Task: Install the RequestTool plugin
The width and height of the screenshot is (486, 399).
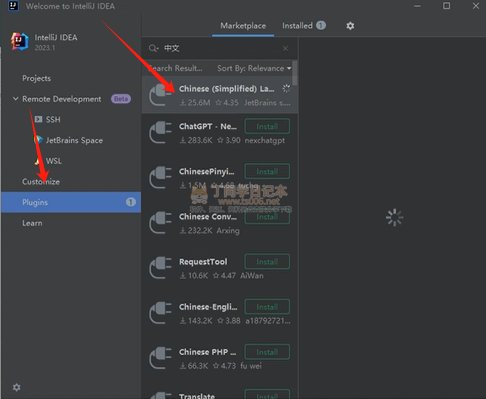Action: [267, 262]
